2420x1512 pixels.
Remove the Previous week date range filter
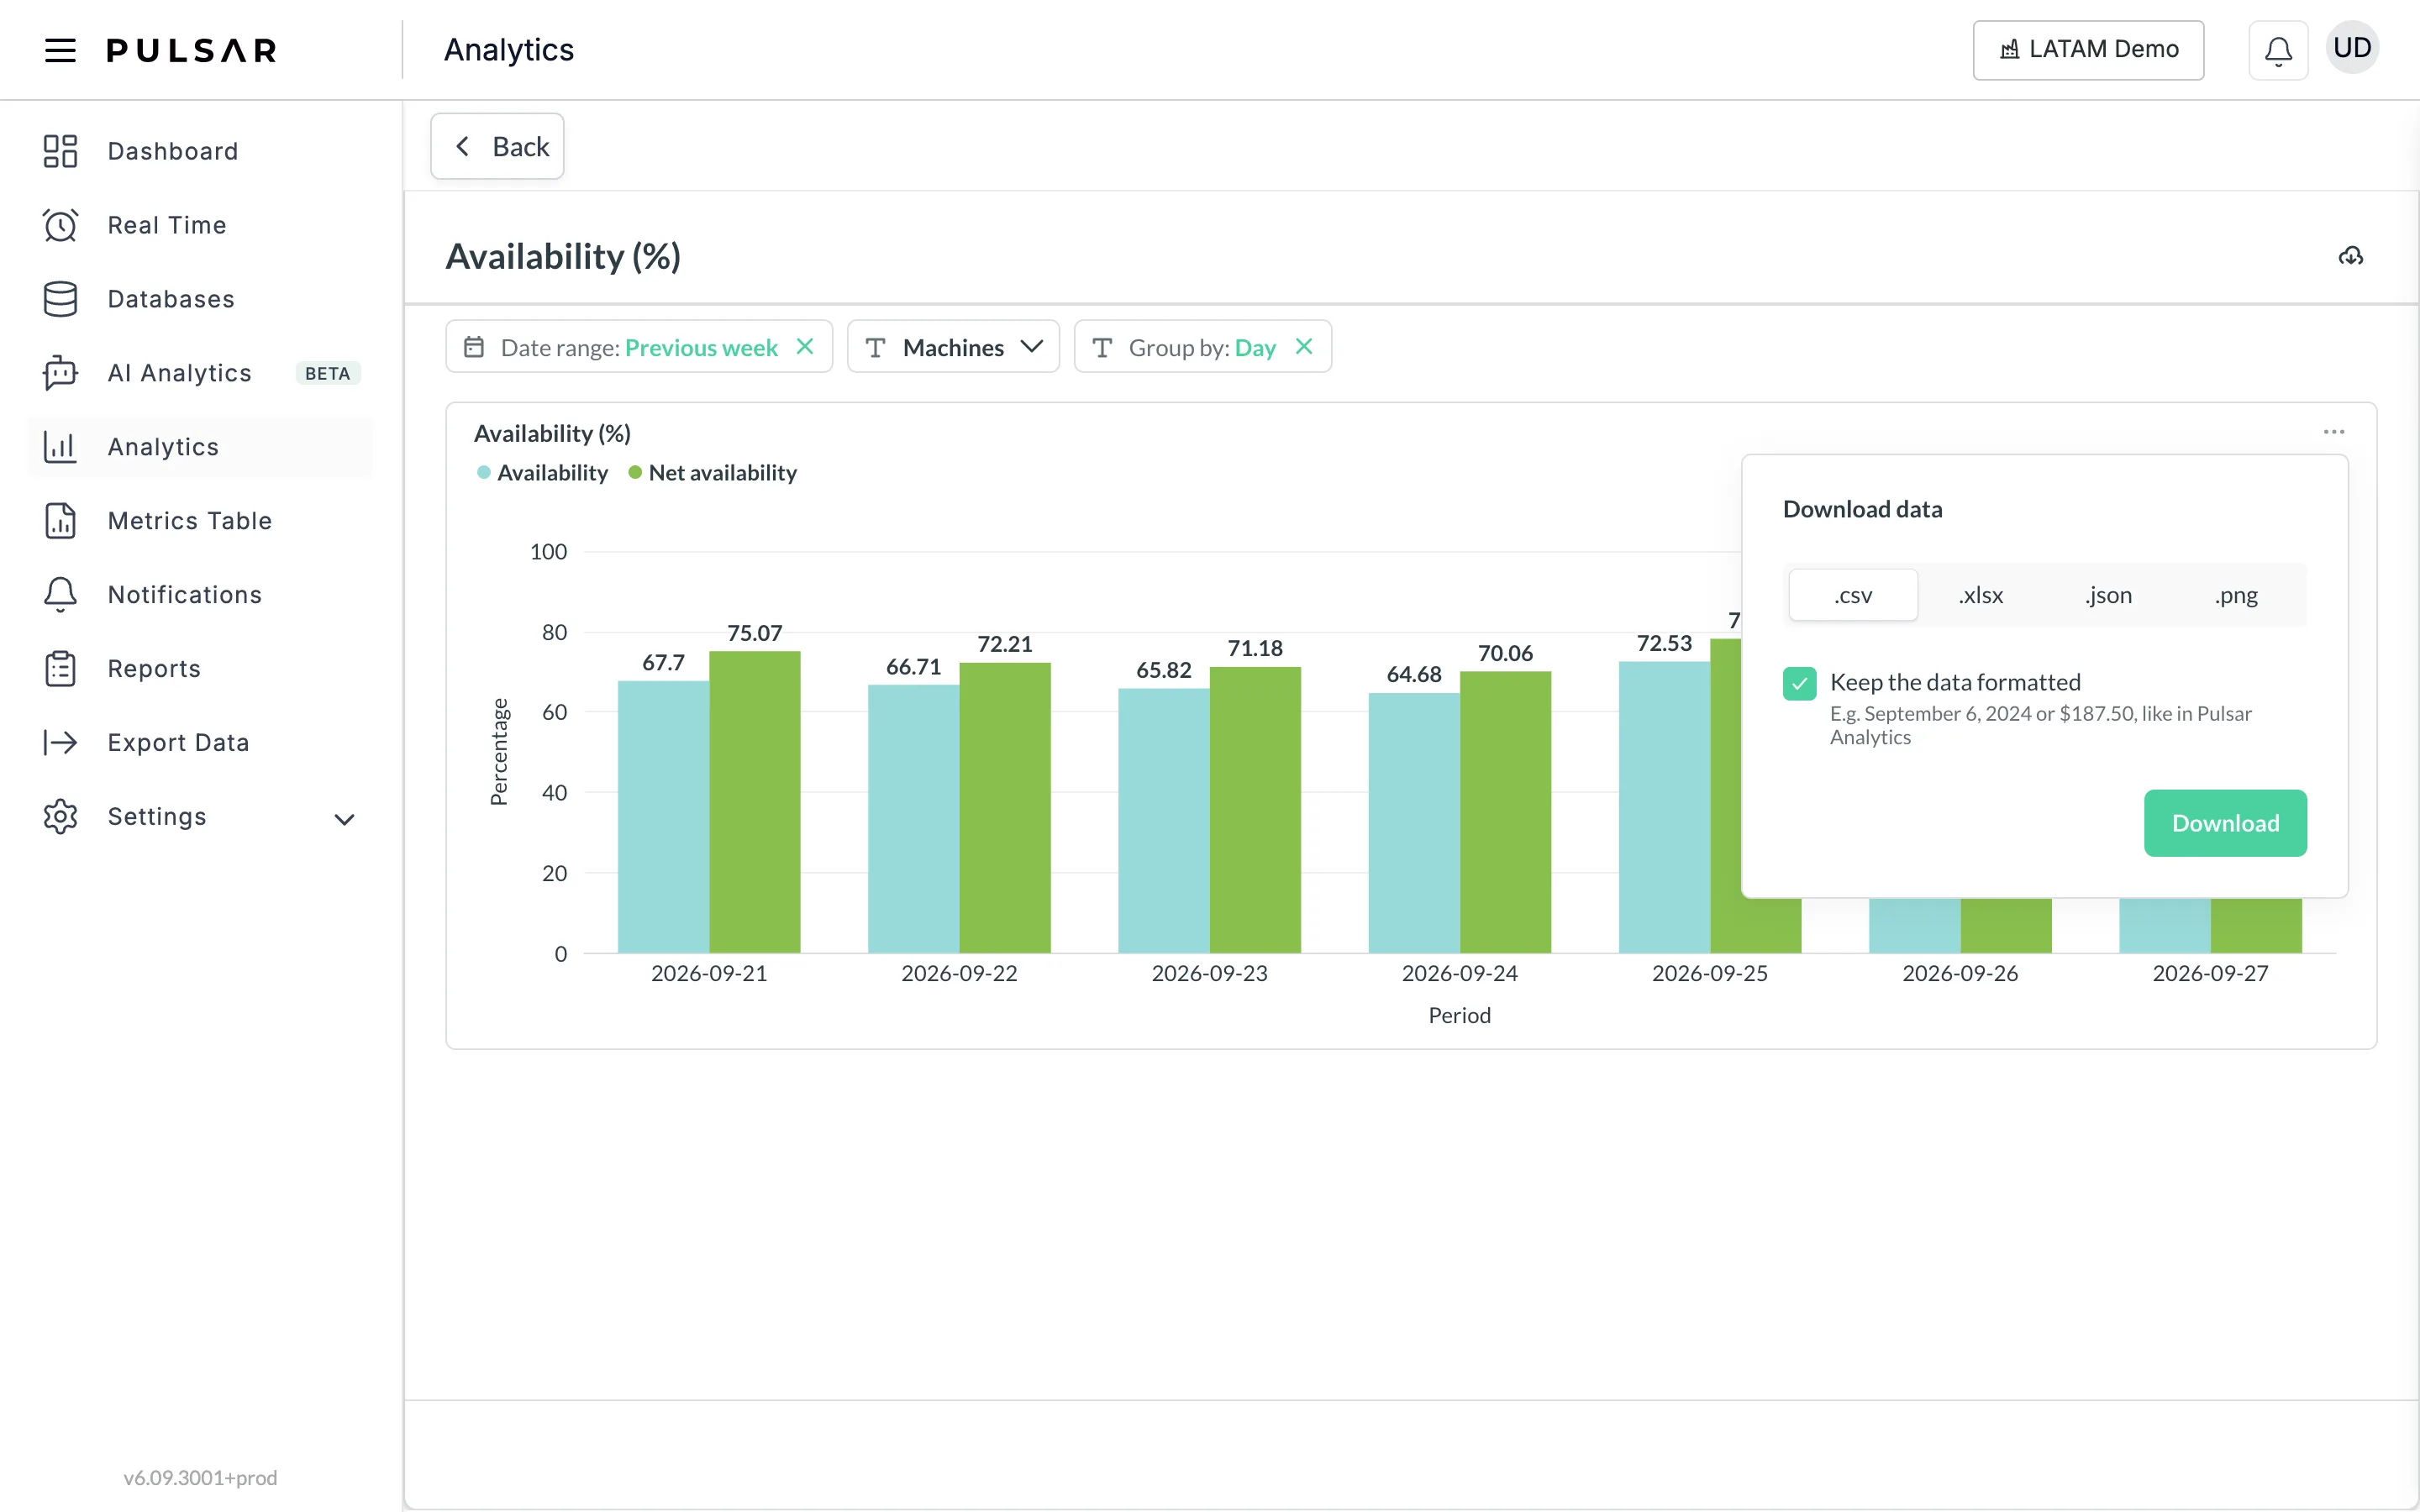(805, 346)
